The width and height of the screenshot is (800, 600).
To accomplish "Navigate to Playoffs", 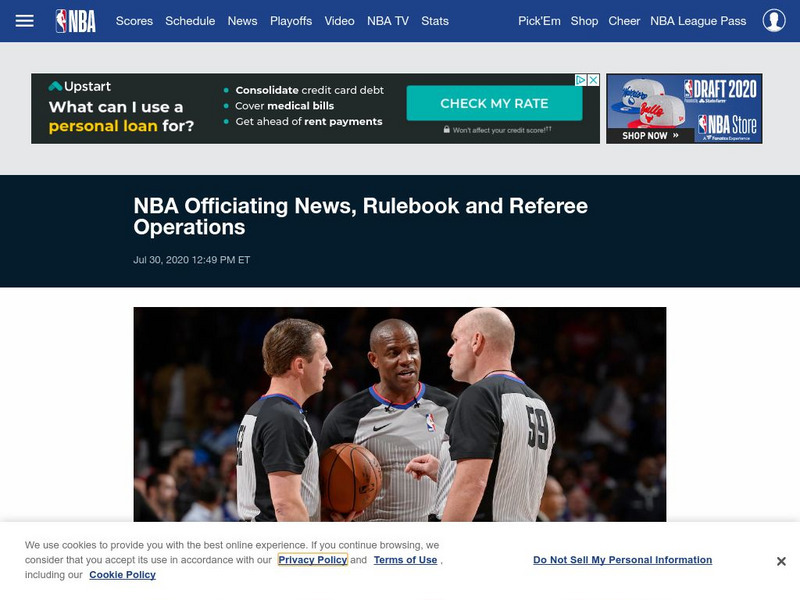I will pos(291,21).
